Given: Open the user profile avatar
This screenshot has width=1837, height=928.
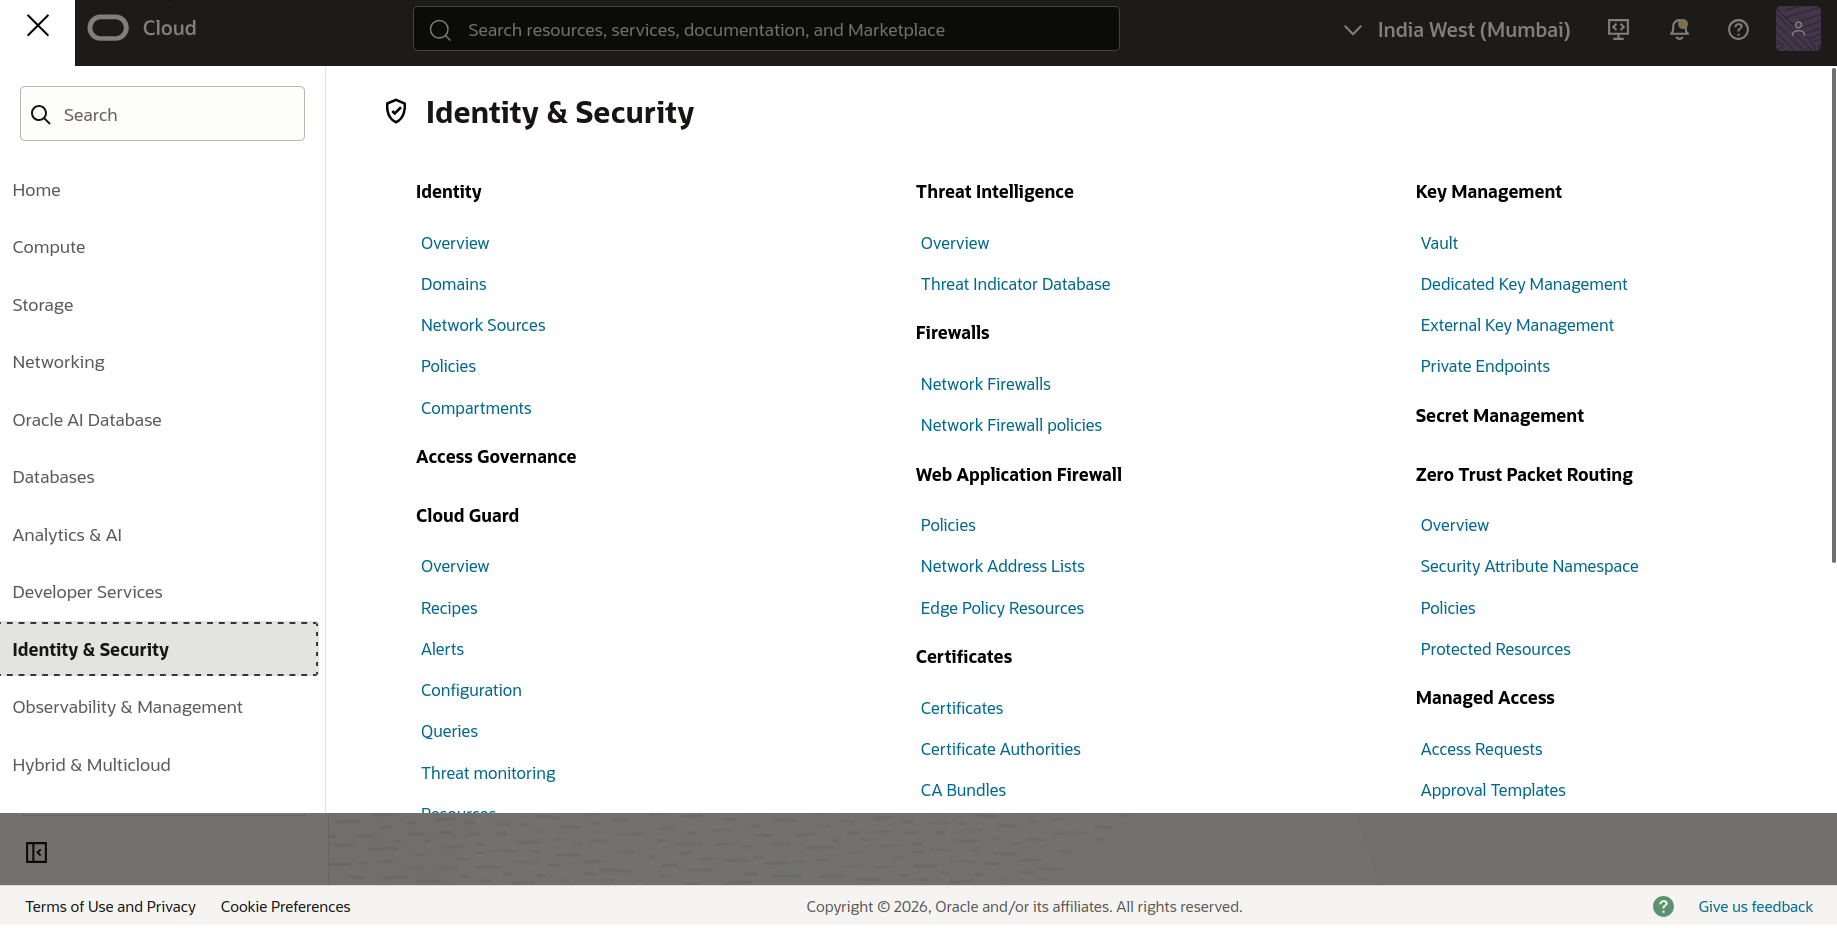Looking at the screenshot, I should [x=1798, y=29].
